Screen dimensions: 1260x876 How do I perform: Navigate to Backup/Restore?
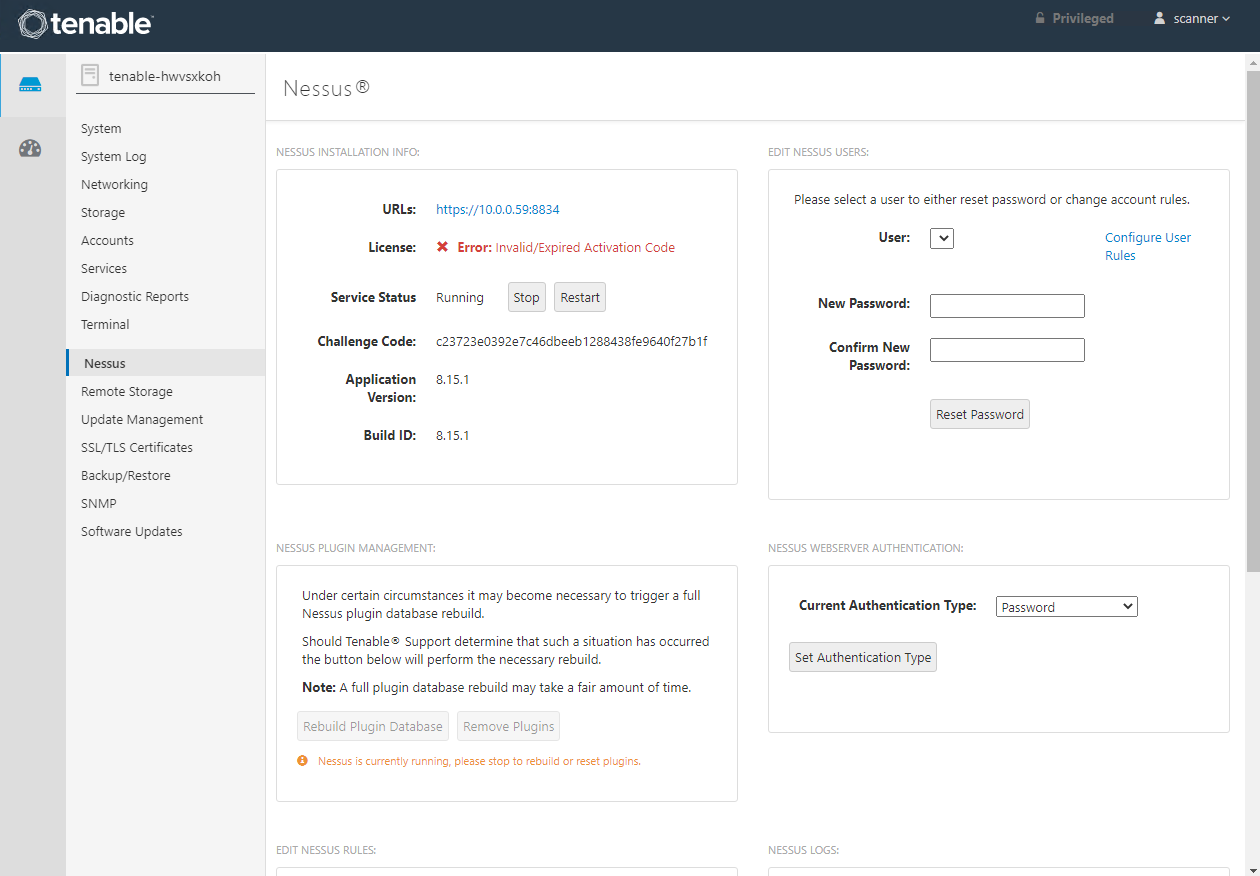point(126,475)
